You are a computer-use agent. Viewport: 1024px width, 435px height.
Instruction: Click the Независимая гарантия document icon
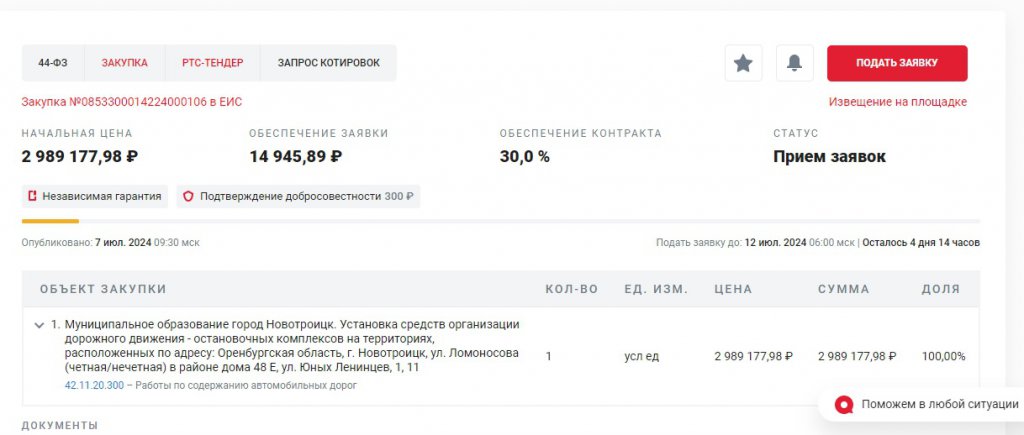[33, 196]
